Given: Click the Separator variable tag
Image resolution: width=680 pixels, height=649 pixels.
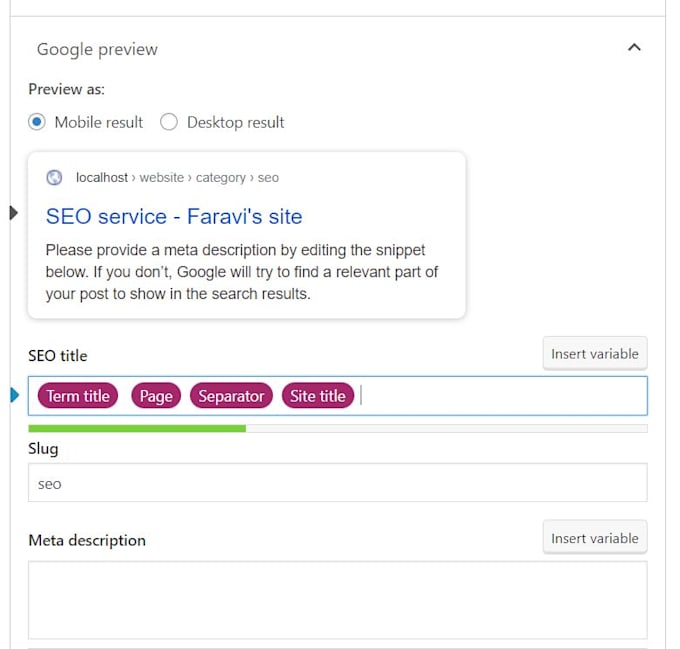Looking at the screenshot, I should point(231,396).
